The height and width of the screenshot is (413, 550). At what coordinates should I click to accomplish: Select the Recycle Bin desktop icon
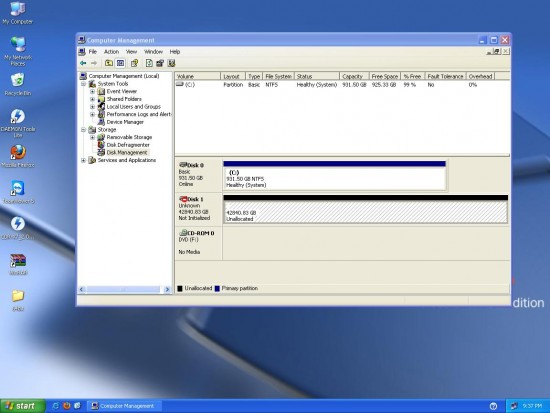click(18, 84)
